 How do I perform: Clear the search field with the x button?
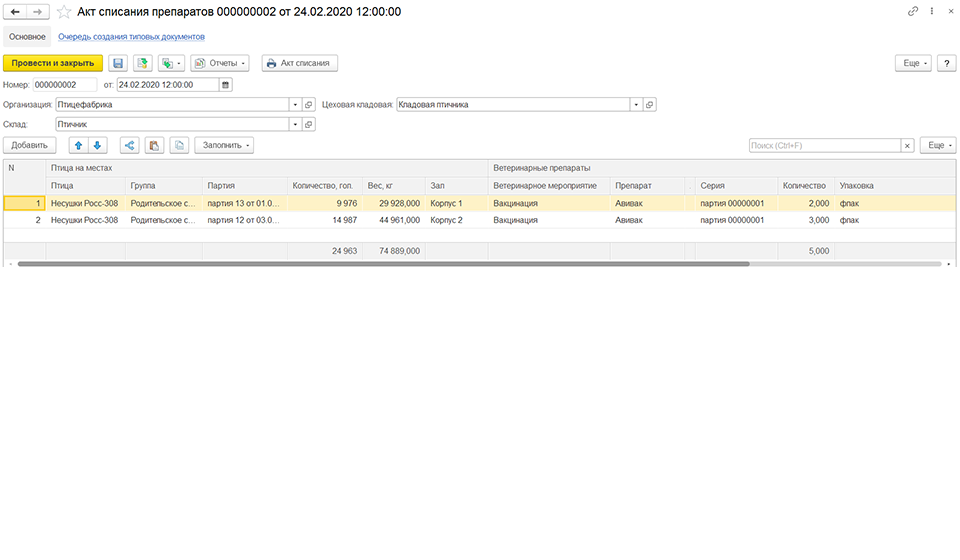[907, 146]
